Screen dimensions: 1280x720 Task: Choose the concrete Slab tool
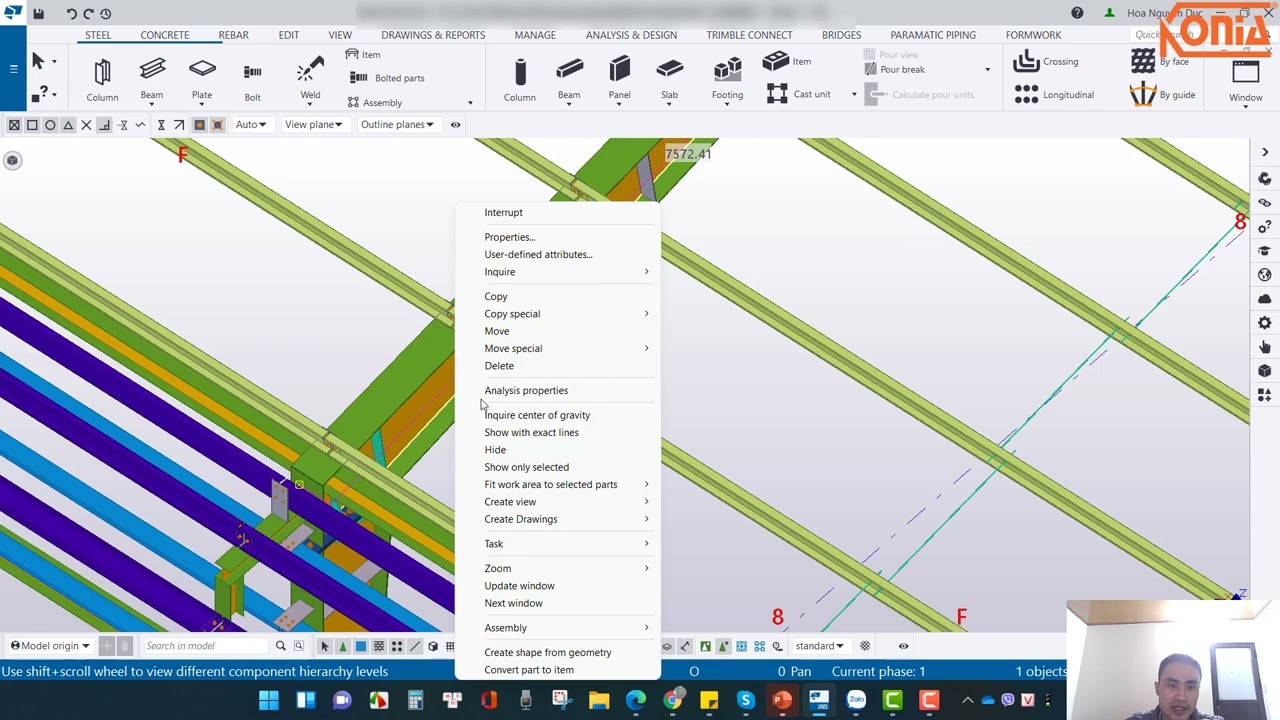click(x=669, y=80)
